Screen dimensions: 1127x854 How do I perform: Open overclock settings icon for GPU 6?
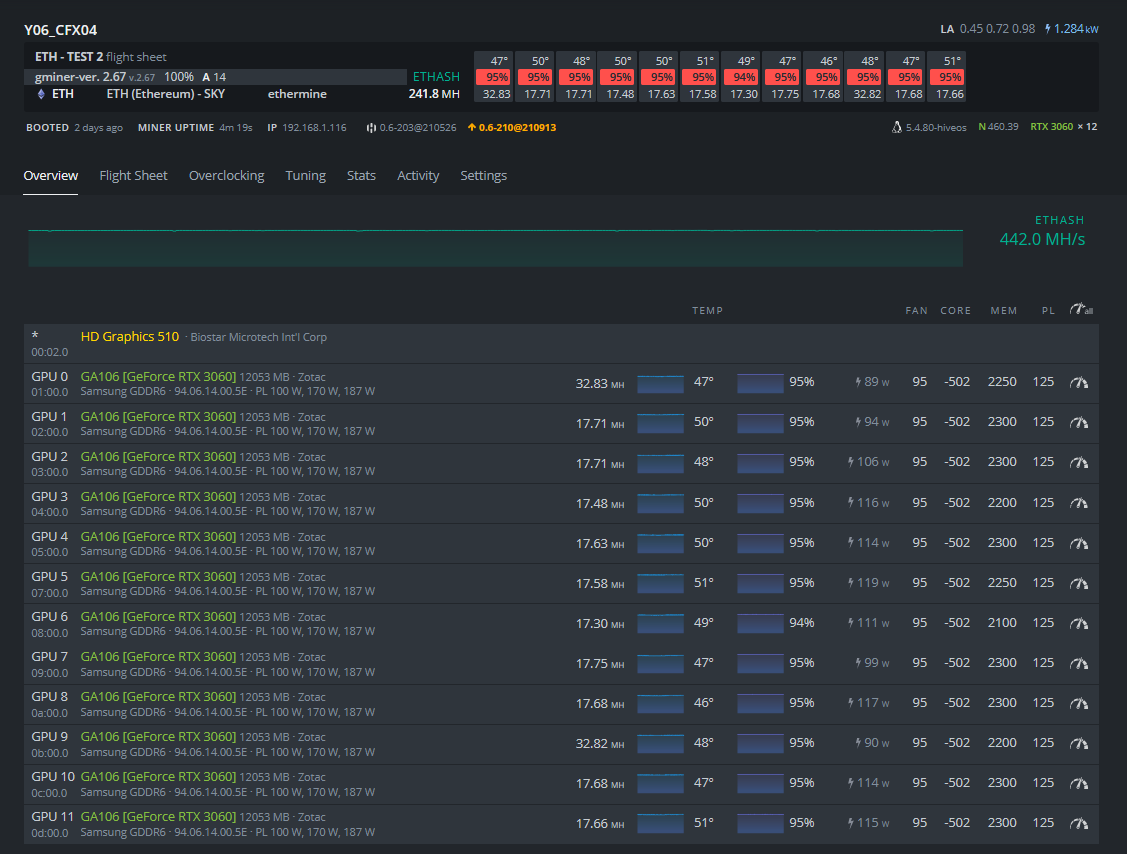pos(1079,623)
